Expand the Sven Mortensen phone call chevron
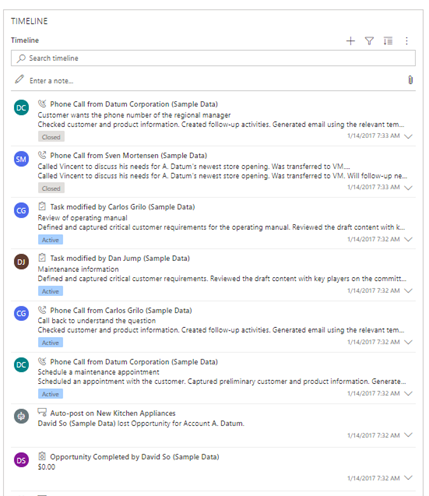Image resolution: width=429 pixels, height=496 pixels. (x=408, y=188)
